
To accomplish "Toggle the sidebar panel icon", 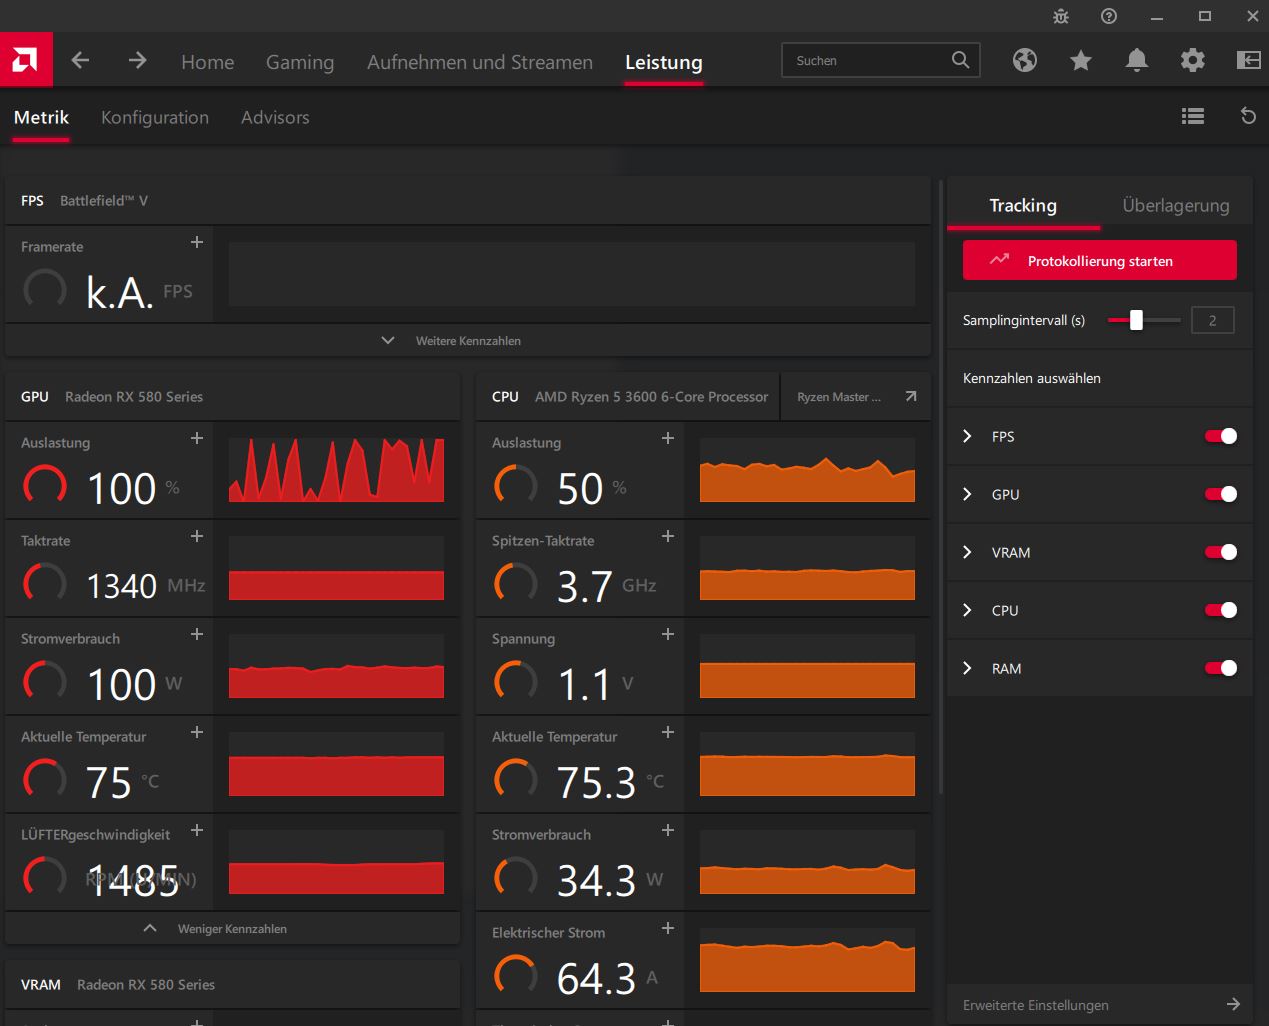I will pyautogui.click(x=1249, y=61).
